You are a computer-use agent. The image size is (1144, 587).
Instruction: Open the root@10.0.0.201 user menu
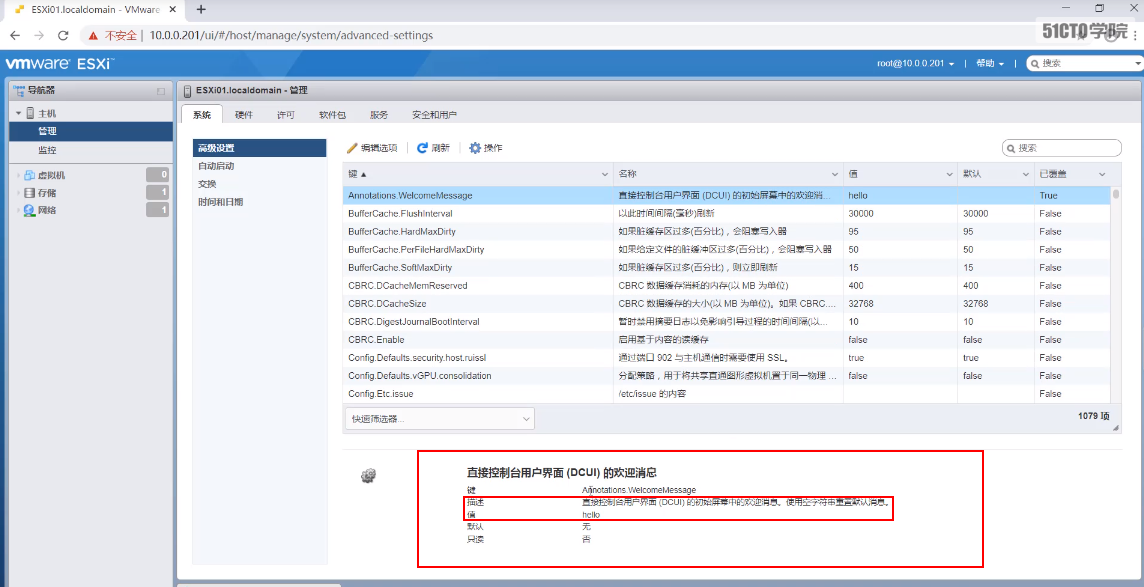(x=916, y=63)
